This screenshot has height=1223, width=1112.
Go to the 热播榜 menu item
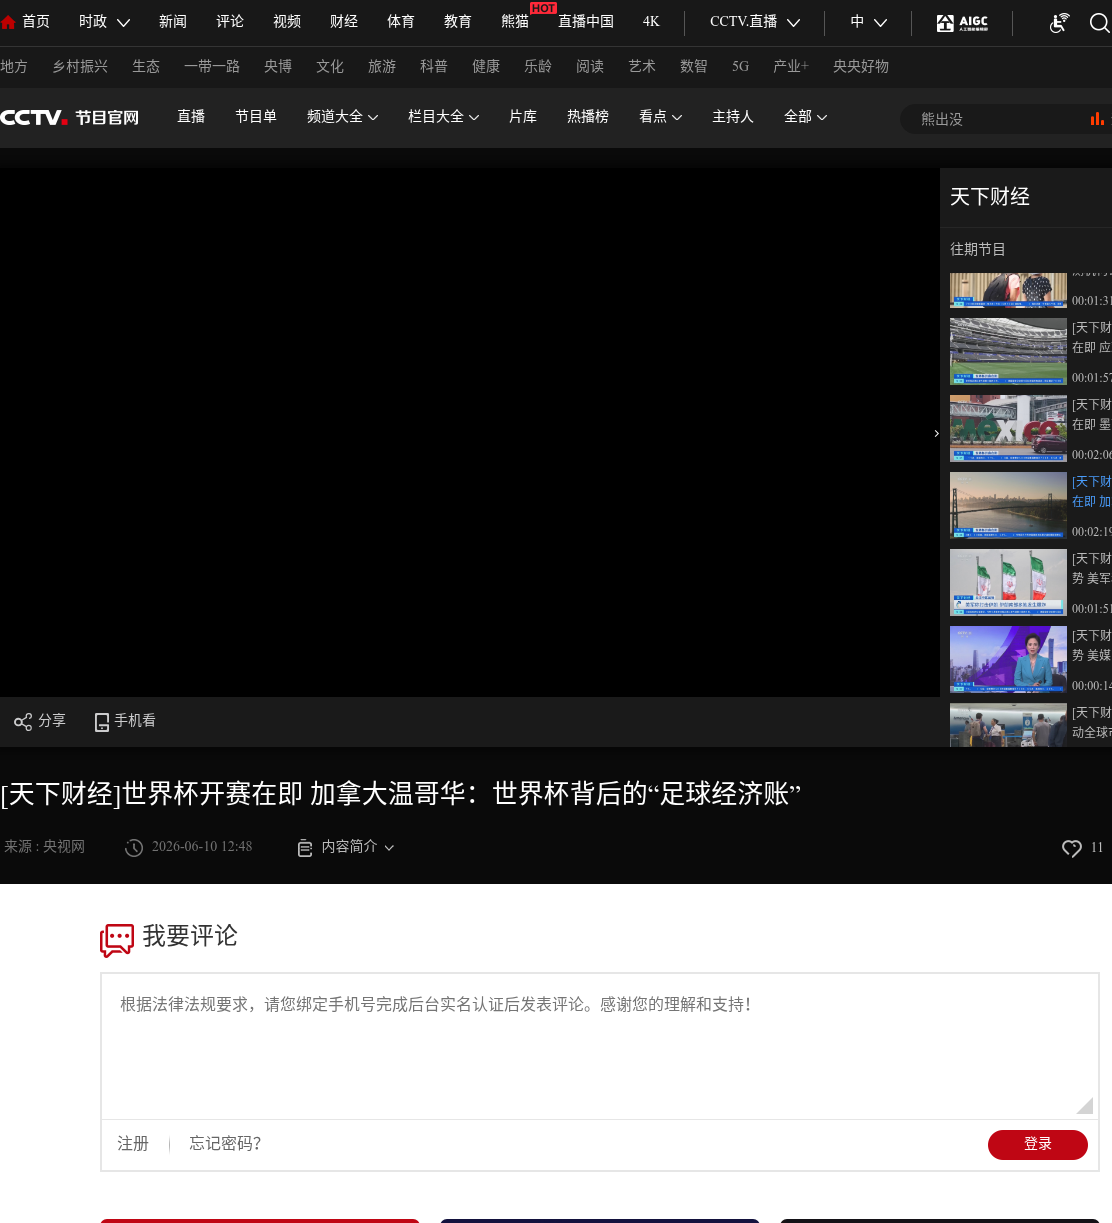[x=588, y=117]
